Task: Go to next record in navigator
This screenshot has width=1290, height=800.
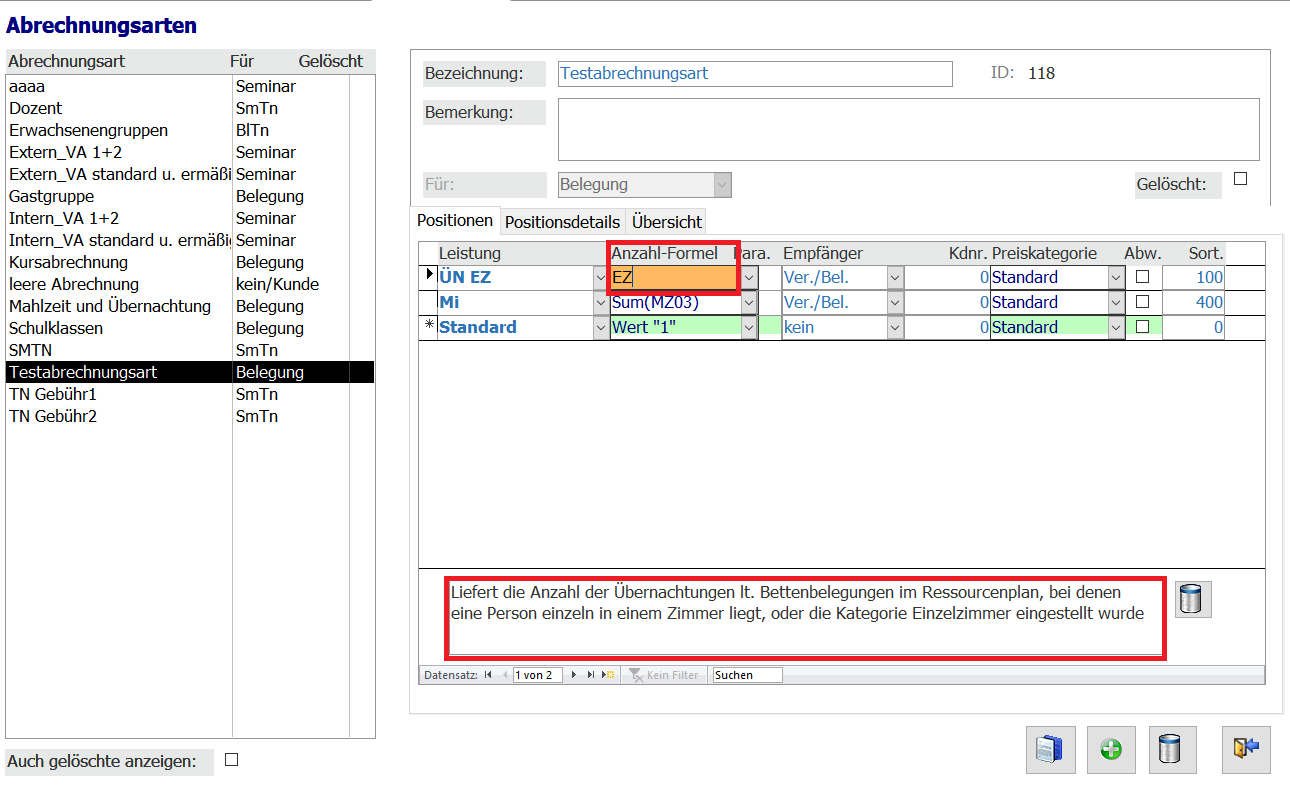Action: tap(574, 675)
